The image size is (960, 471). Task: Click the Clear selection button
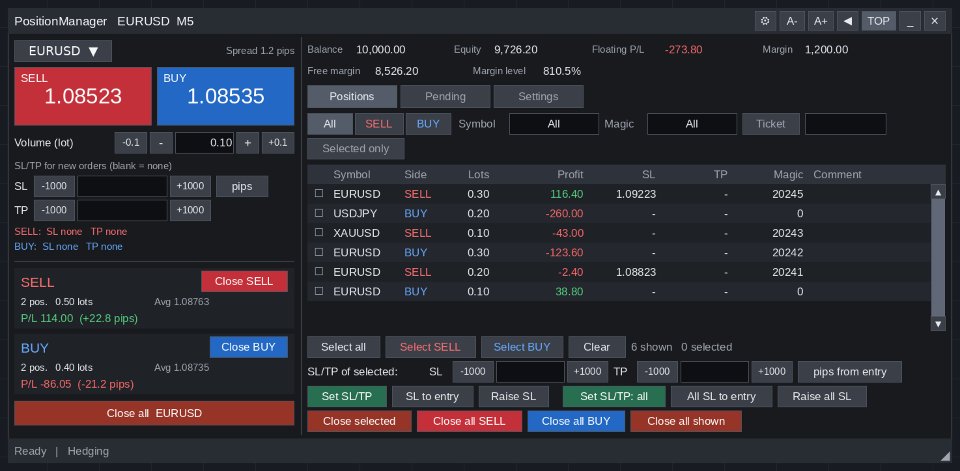(x=596, y=347)
